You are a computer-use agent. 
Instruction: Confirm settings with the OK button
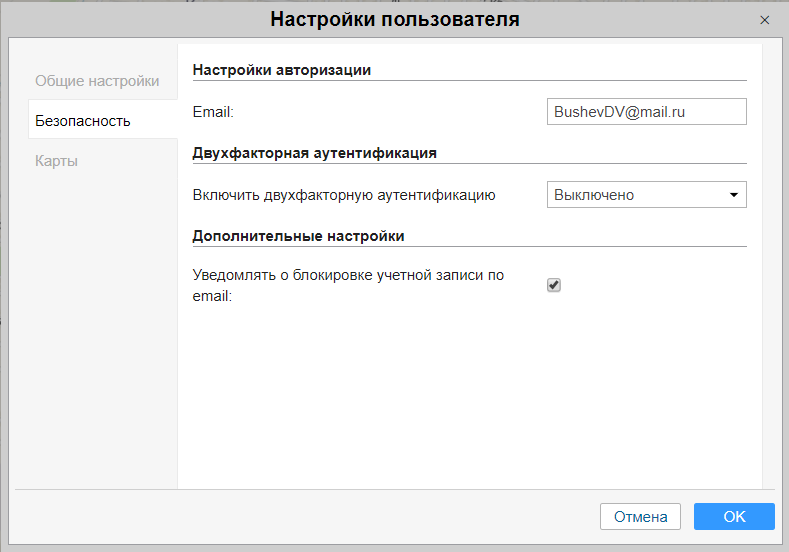734,516
